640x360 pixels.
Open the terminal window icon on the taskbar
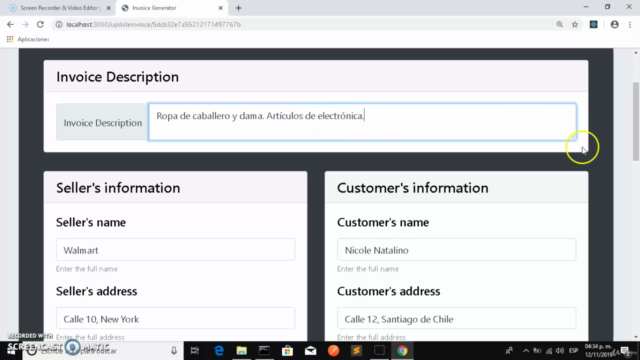(x=264, y=351)
